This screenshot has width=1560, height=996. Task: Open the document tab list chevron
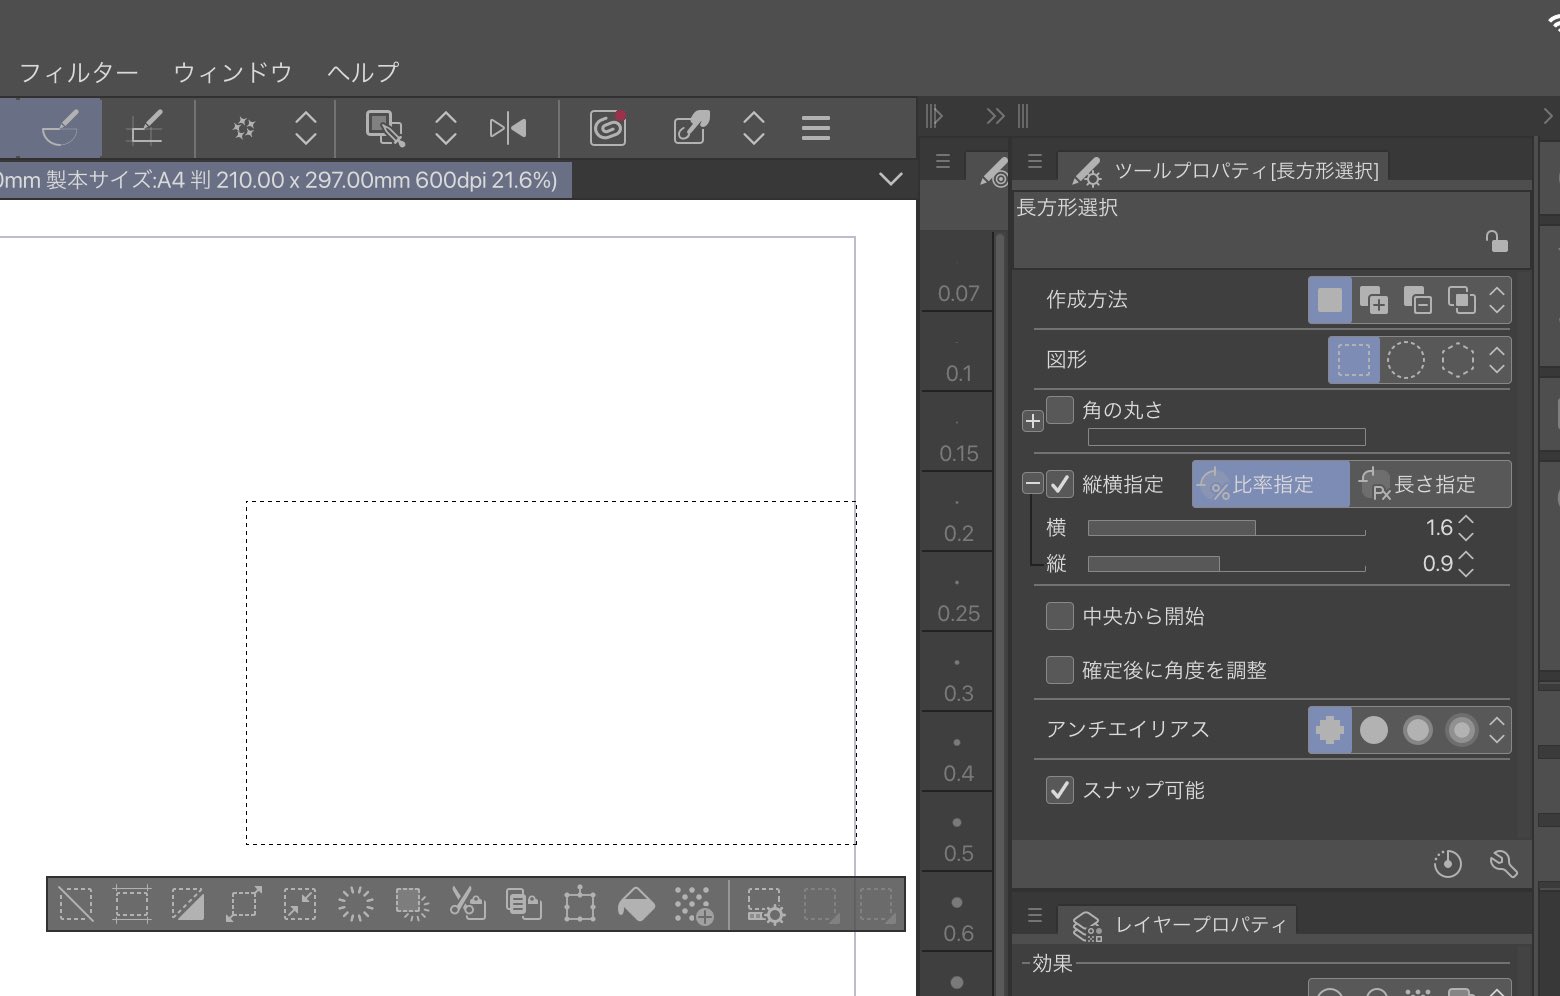tap(890, 179)
